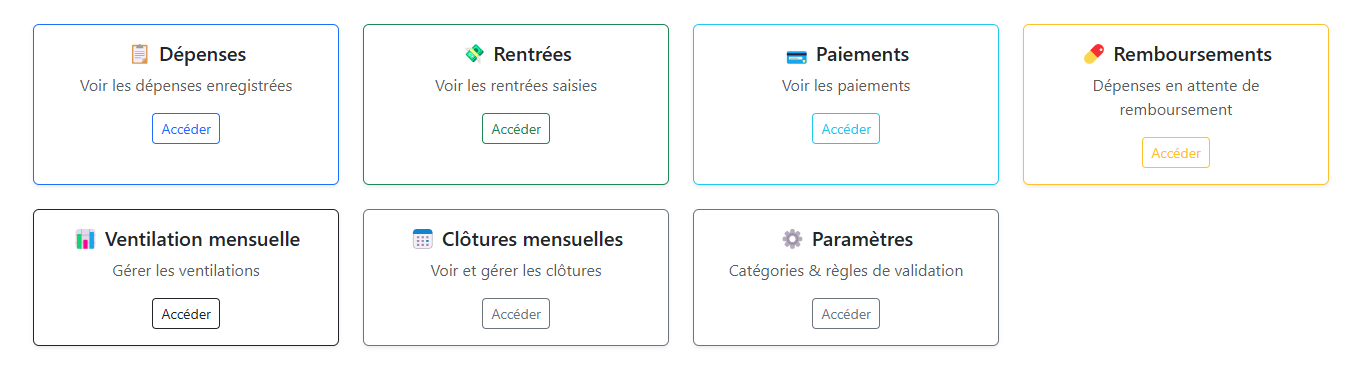Click the Remboursements card heading
The height and width of the screenshot is (372, 1367).
[x=1193, y=54]
